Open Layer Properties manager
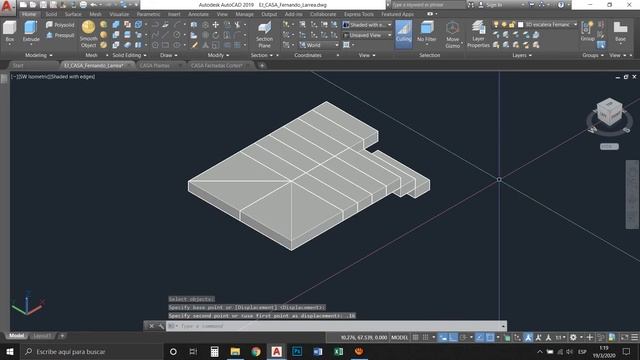The height and width of the screenshot is (360, 640). [x=478, y=35]
